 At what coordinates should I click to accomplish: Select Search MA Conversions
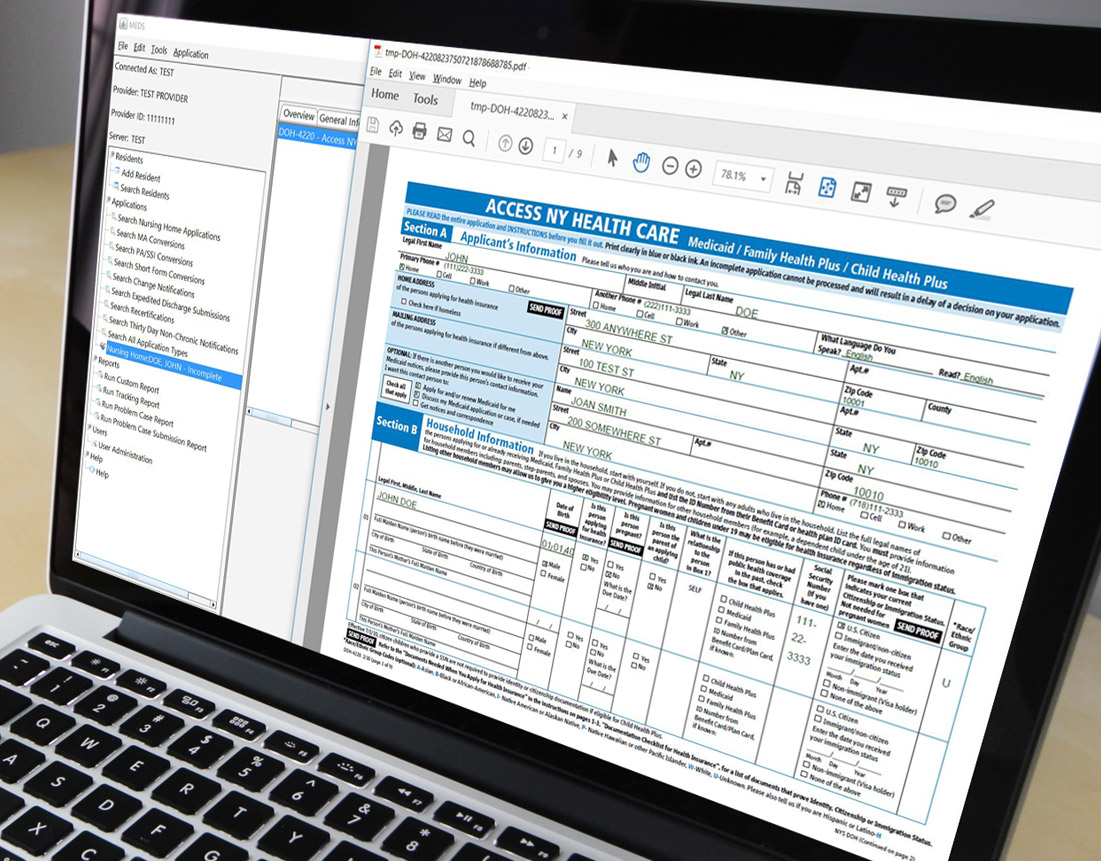pyautogui.click(x=150, y=239)
